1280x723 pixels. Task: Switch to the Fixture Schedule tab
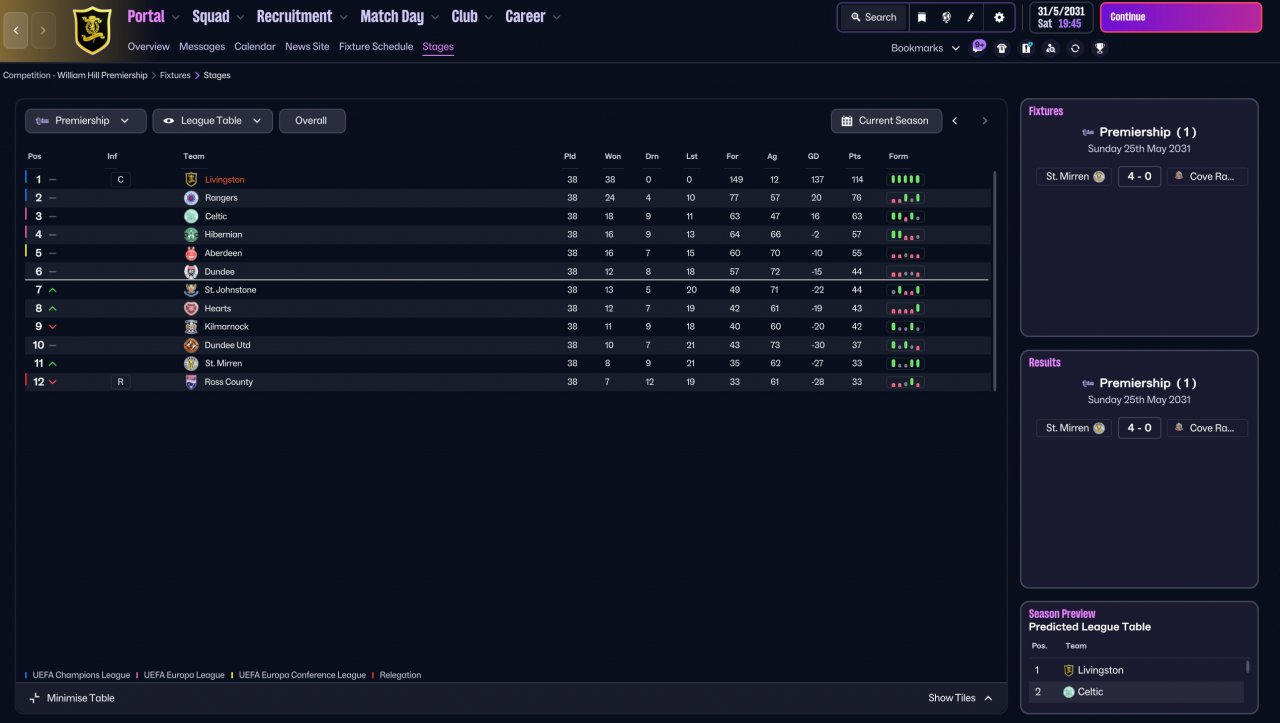click(376, 47)
